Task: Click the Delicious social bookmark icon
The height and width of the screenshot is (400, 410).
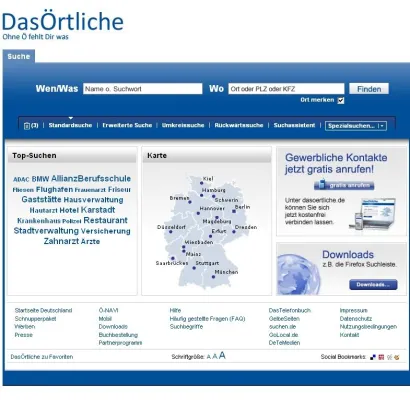Action: click(373, 357)
